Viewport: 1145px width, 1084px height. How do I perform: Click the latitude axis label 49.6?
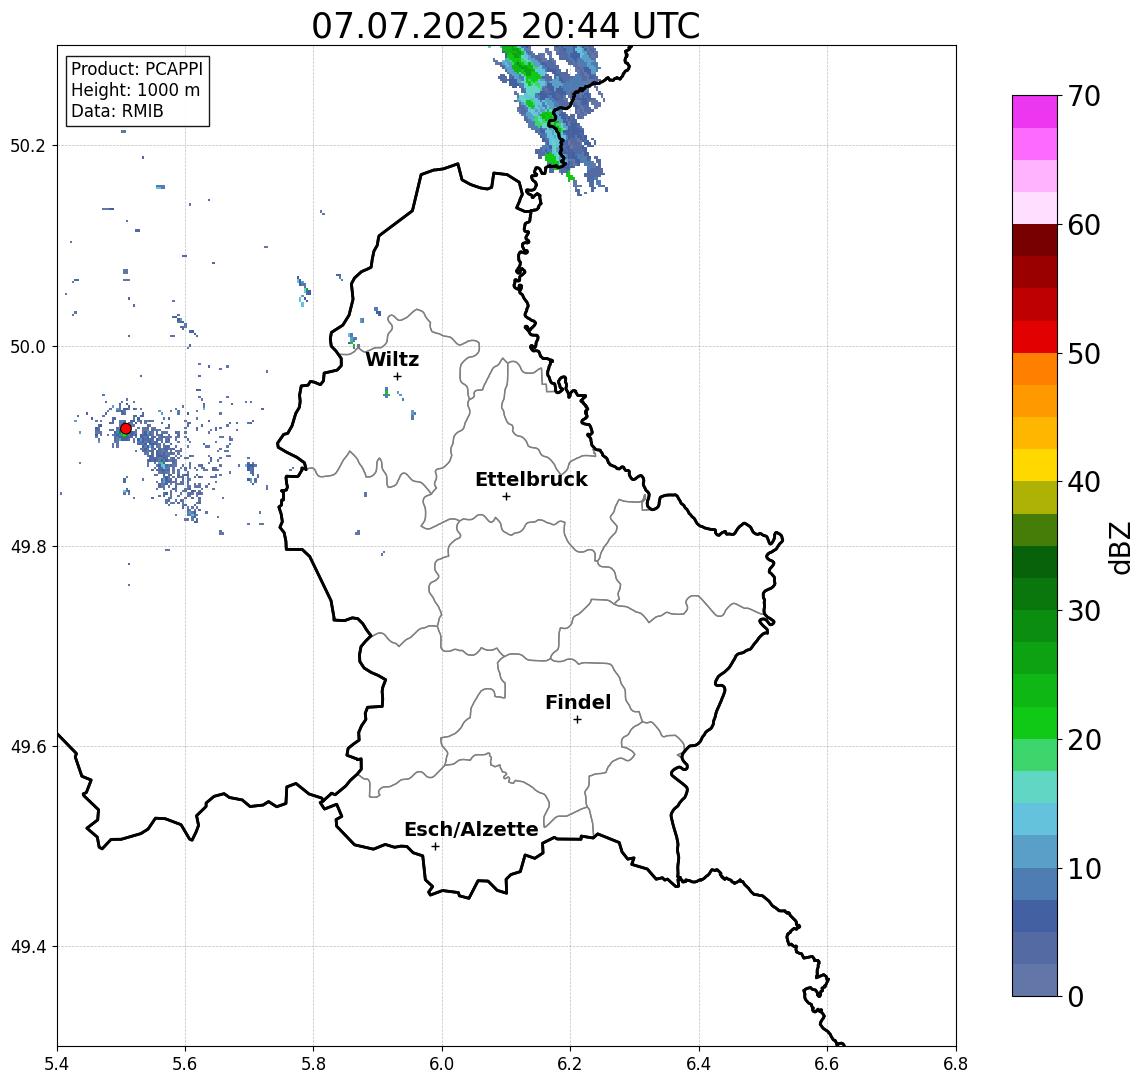pos(27,747)
